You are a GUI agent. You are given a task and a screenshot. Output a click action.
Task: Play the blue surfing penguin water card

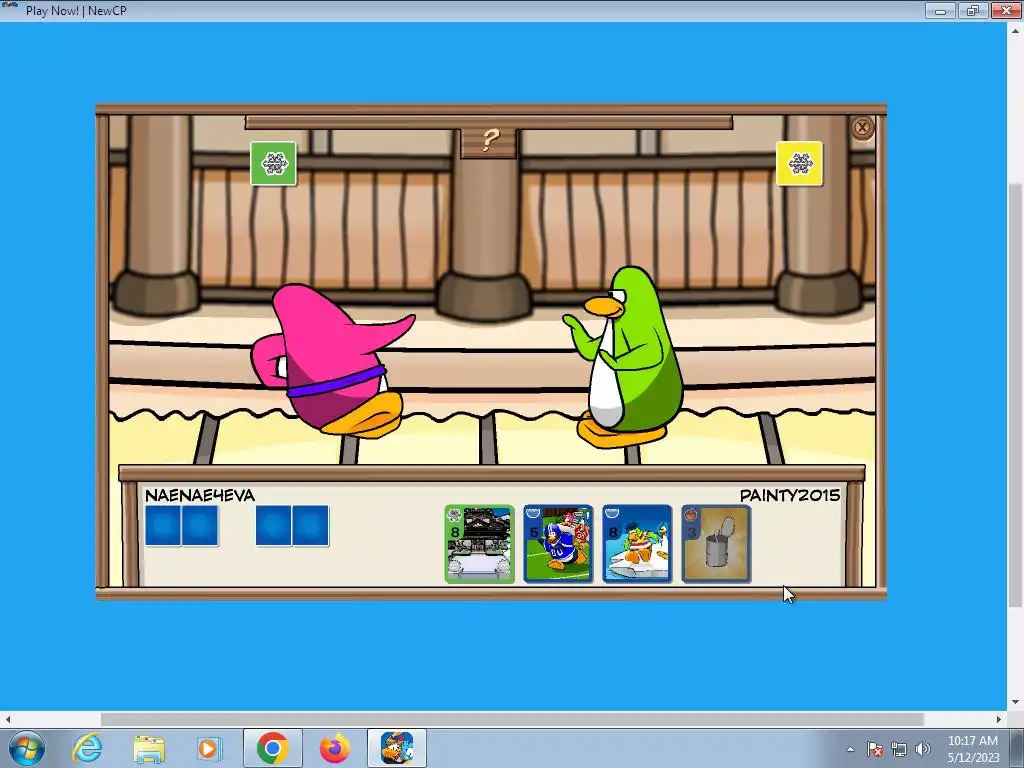pyautogui.click(x=637, y=543)
